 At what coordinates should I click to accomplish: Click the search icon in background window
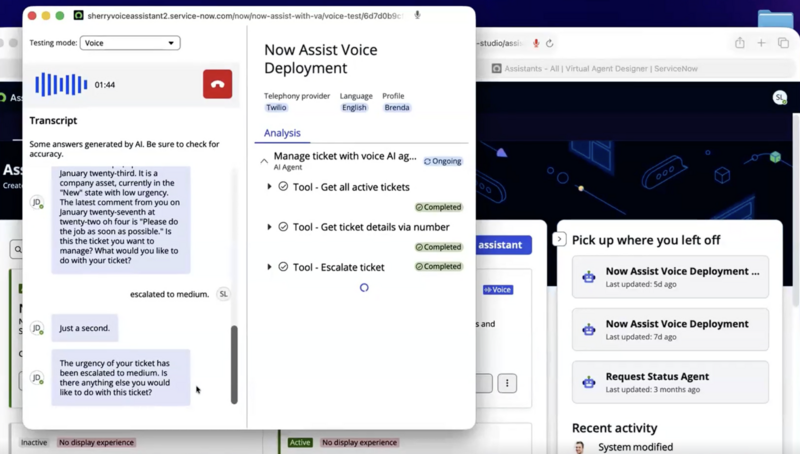(x=18, y=249)
